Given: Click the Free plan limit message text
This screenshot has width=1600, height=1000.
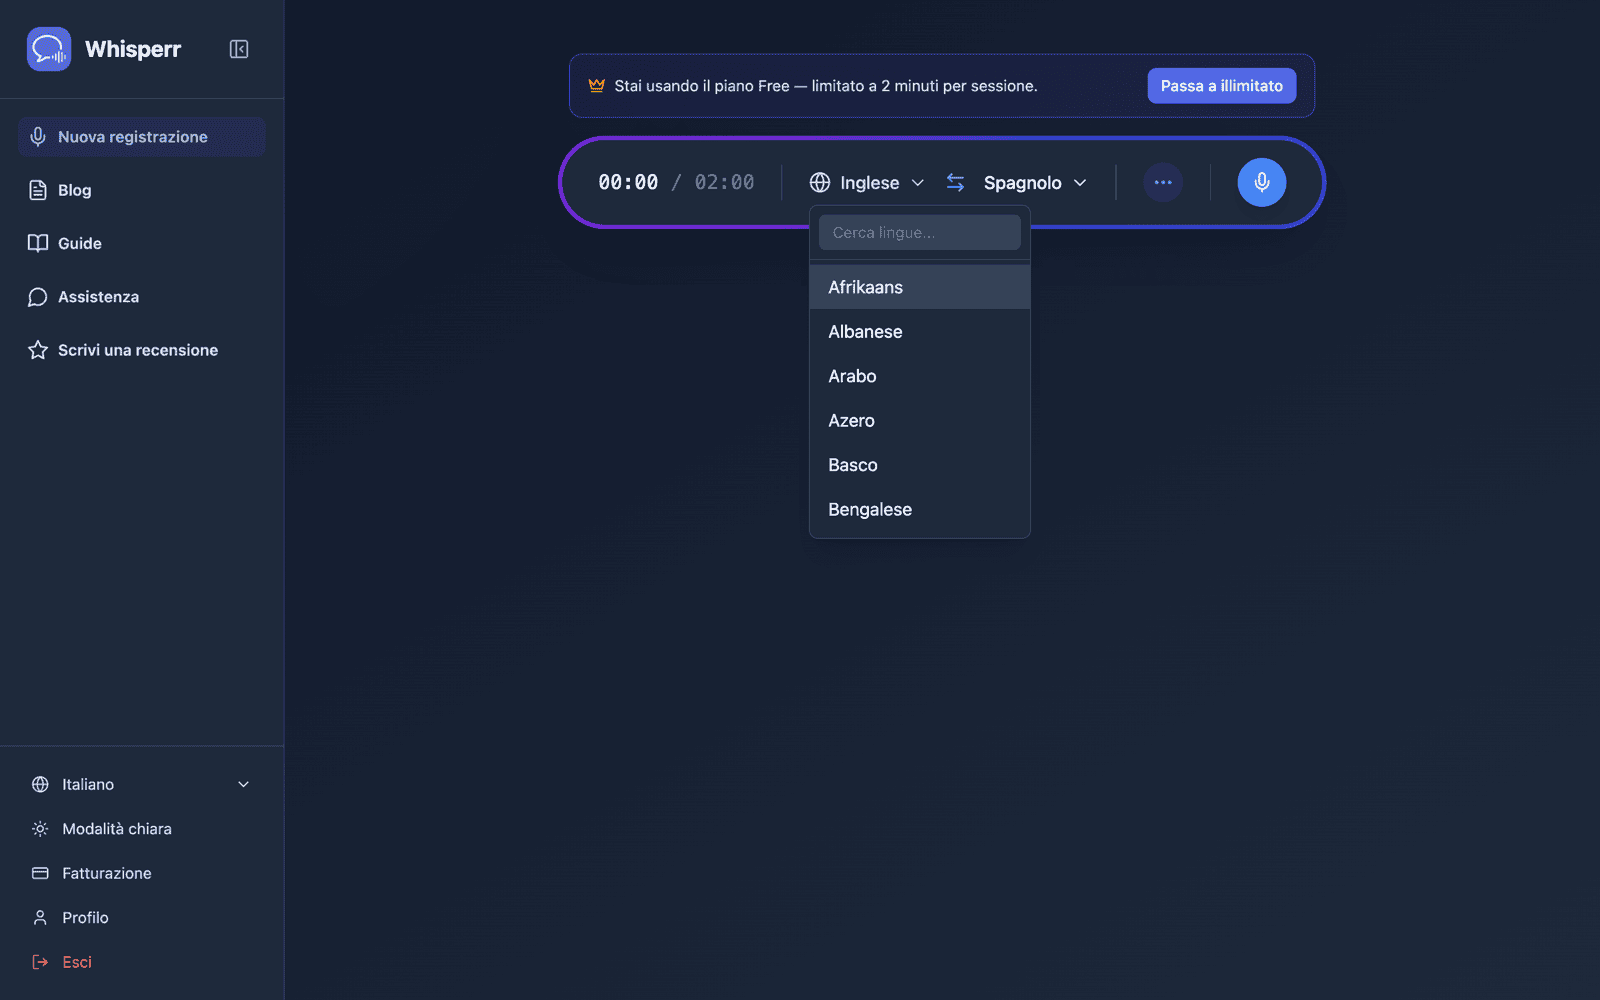Looking at the screenshot, I should point(826,86).
